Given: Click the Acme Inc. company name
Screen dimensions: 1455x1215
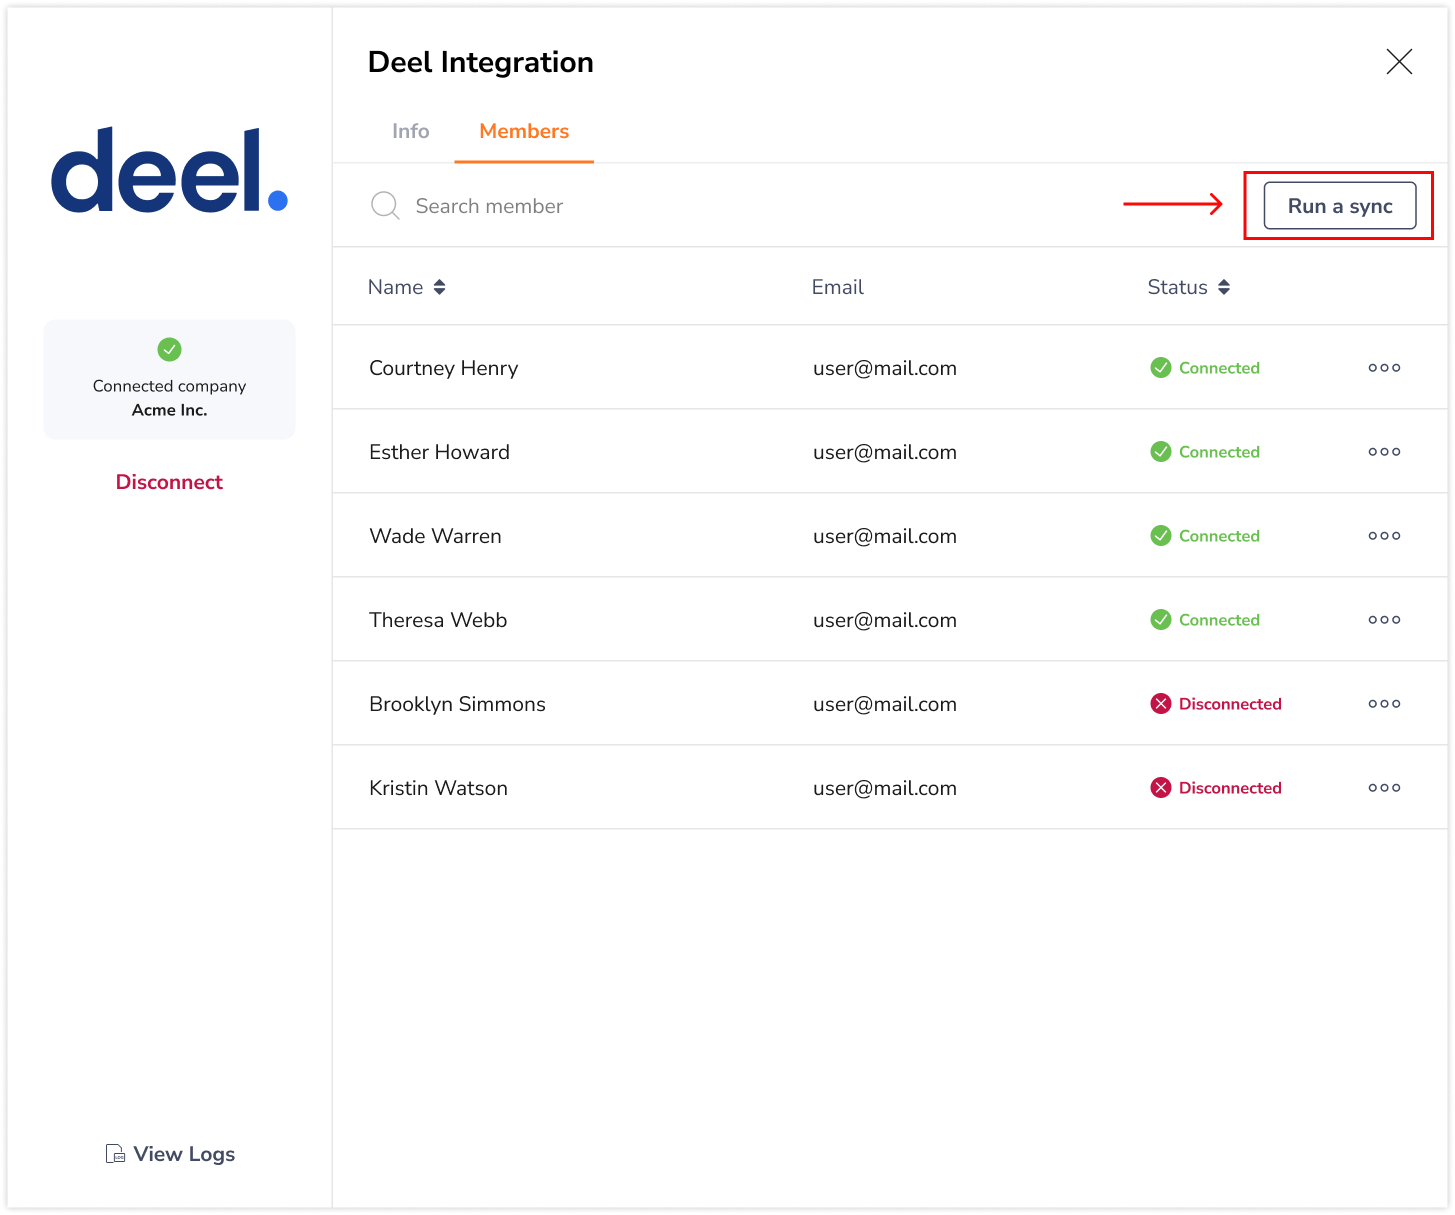Looking at the screenshot, I should tap(169, 410).
